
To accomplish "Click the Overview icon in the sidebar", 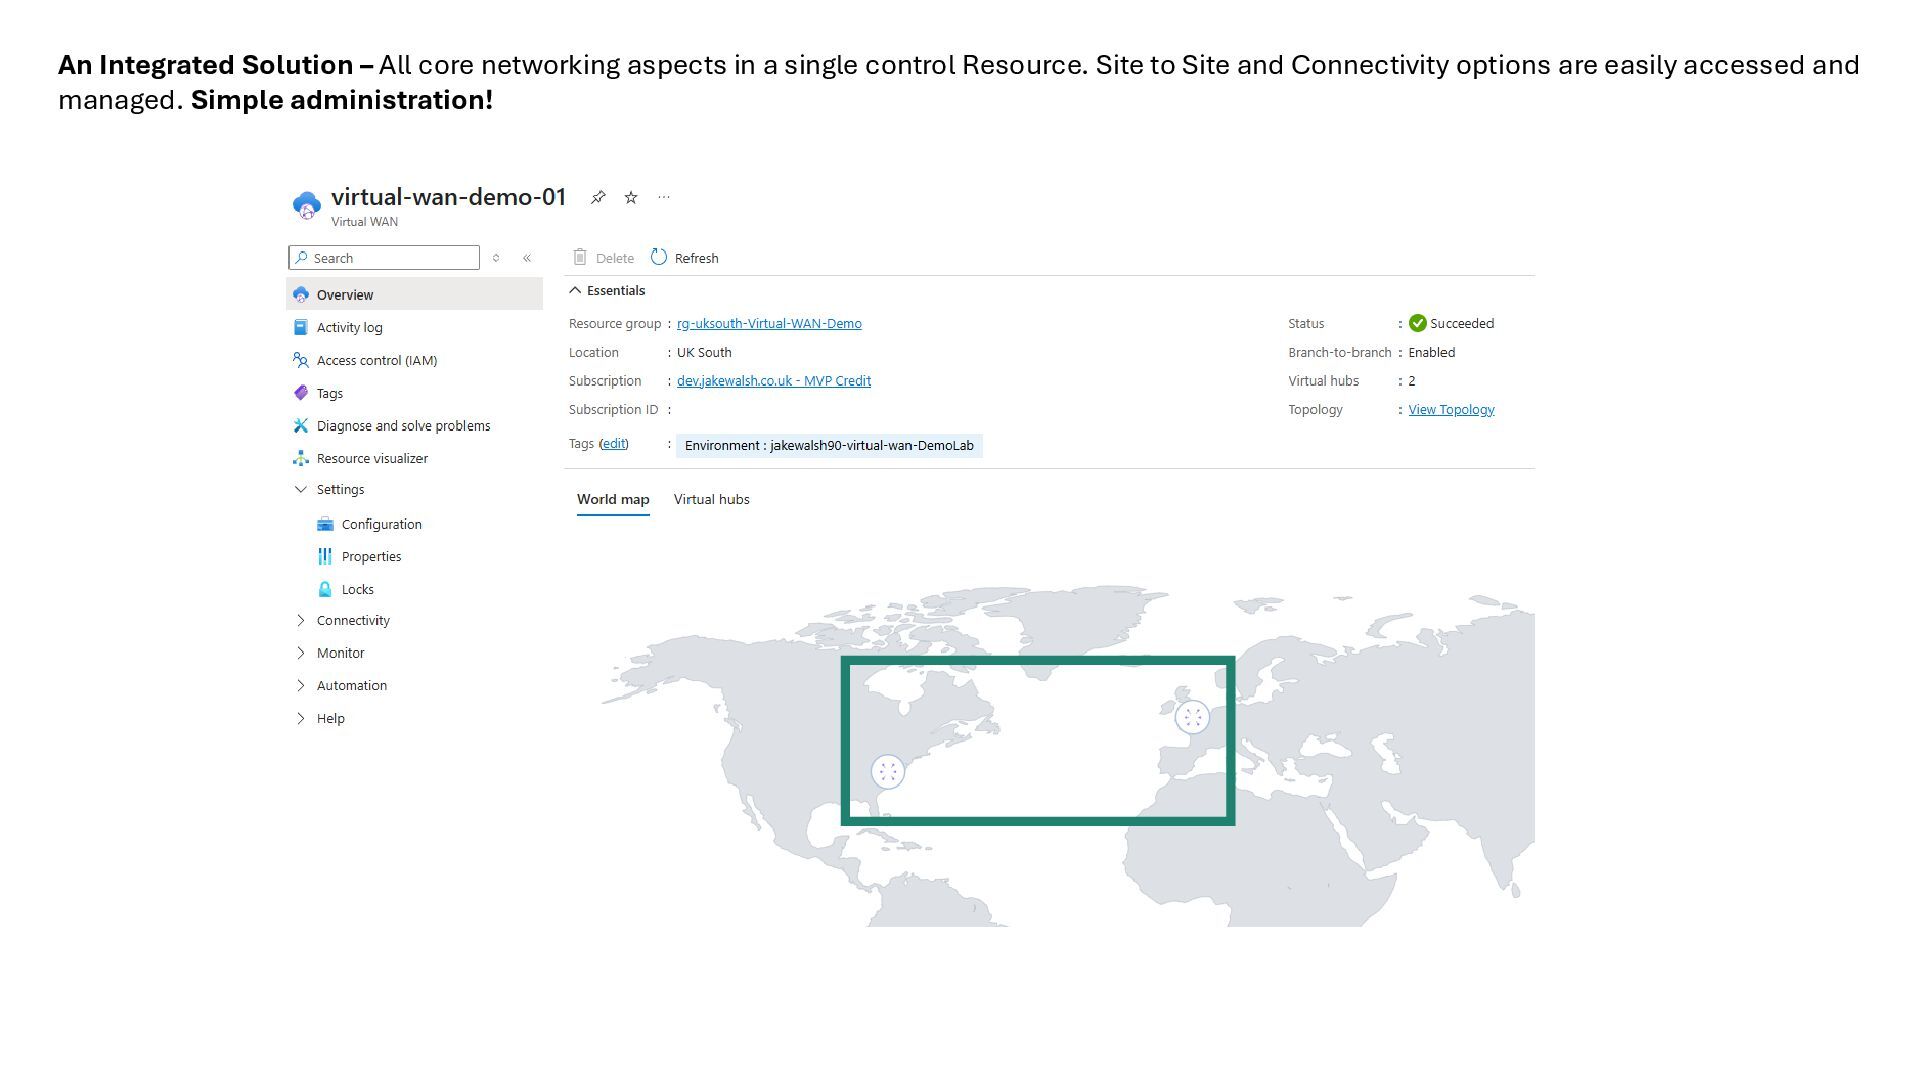I will 301,295.
